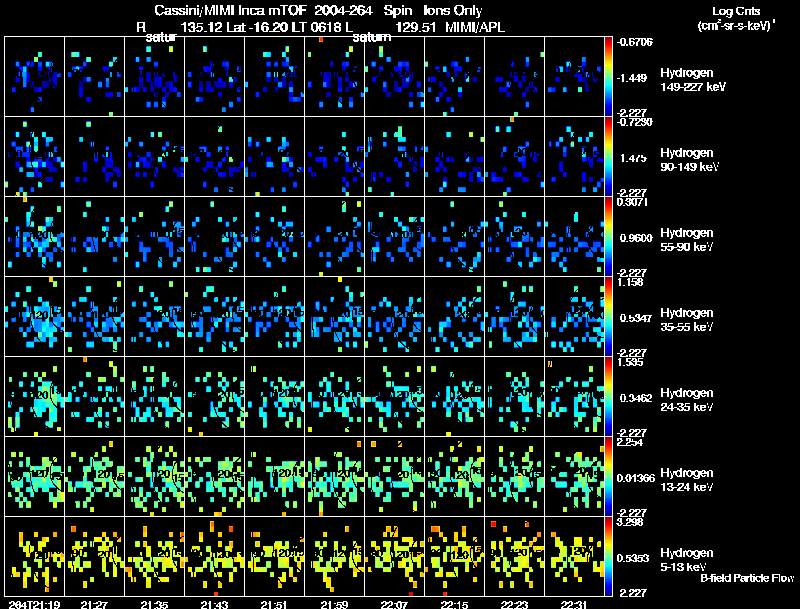Viewport: 800px width, 609px height.
Task: Click the 22:23 time label
Action: [514, 604]
